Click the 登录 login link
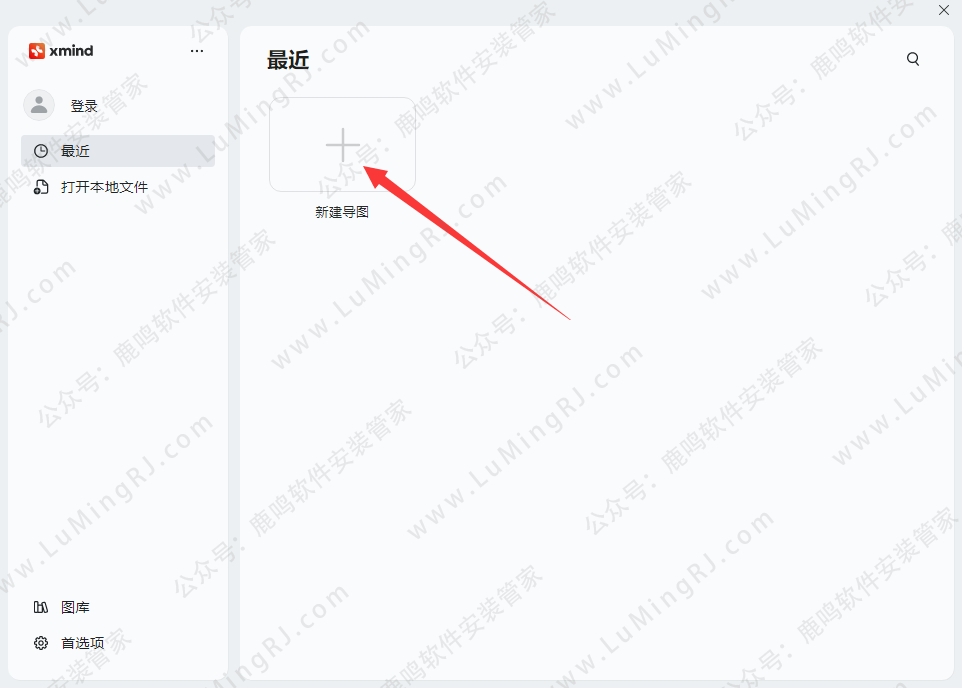 (x=84, y=106)
